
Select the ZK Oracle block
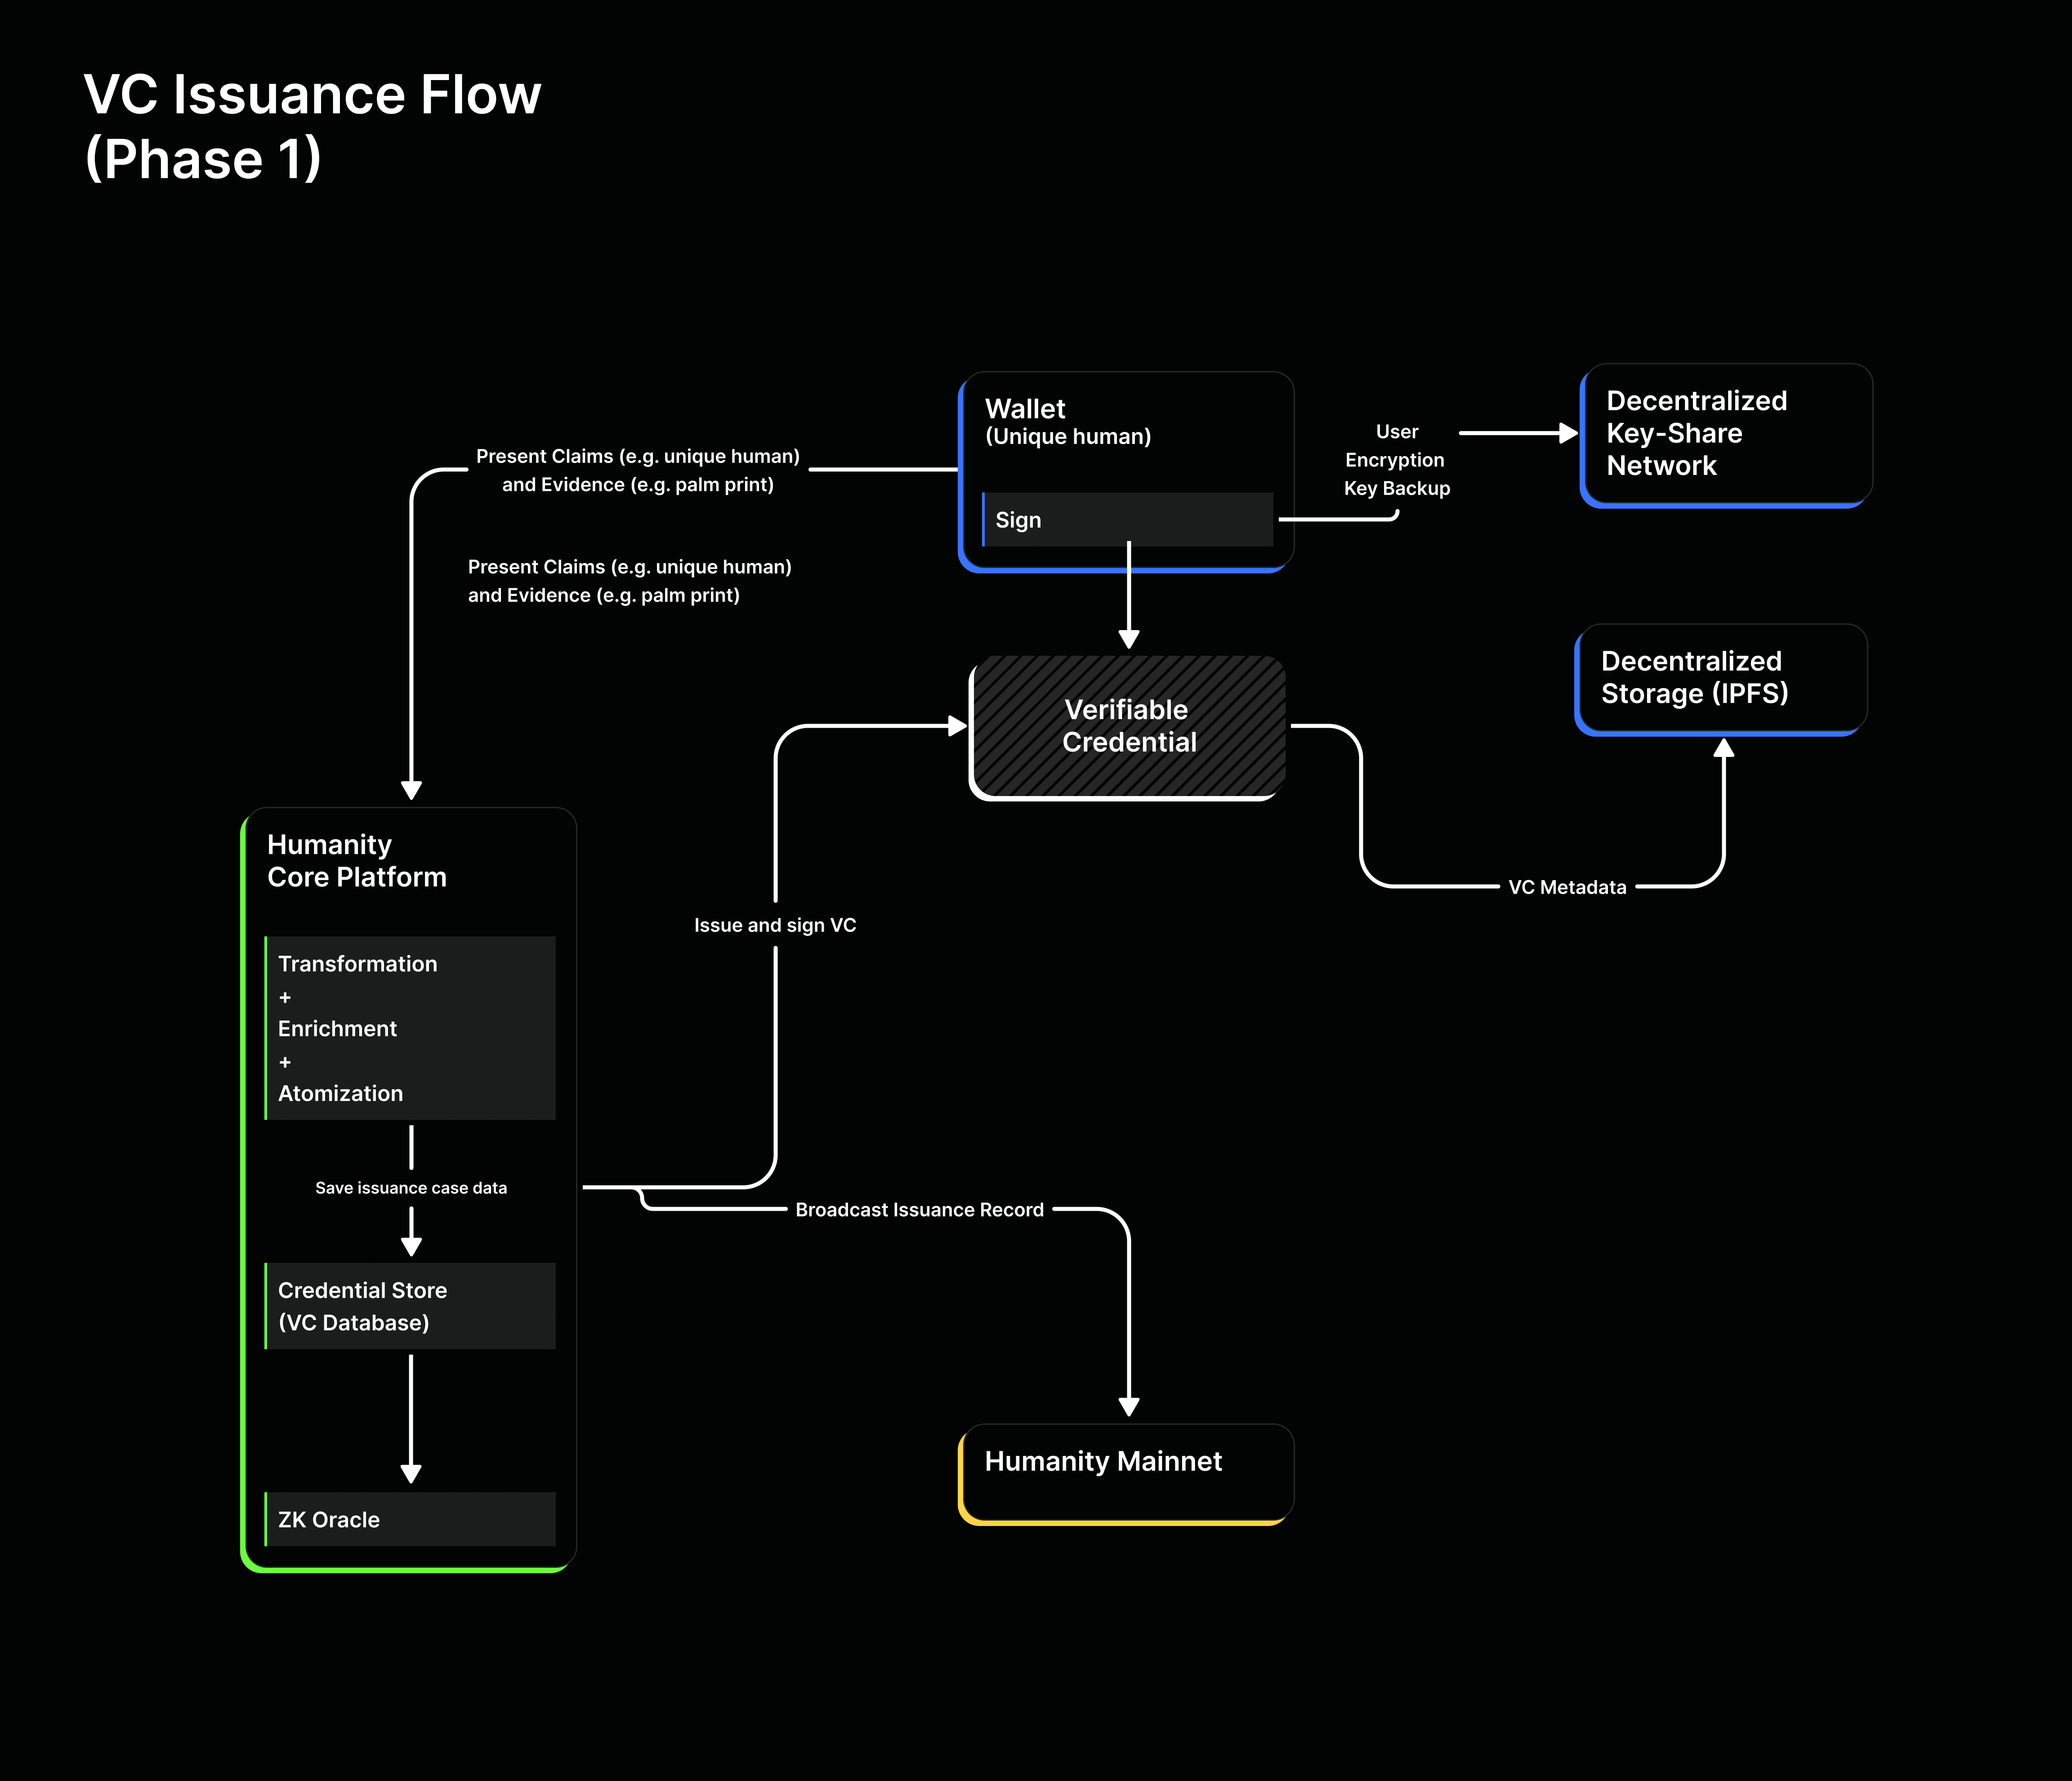(x=410, y=1519)
